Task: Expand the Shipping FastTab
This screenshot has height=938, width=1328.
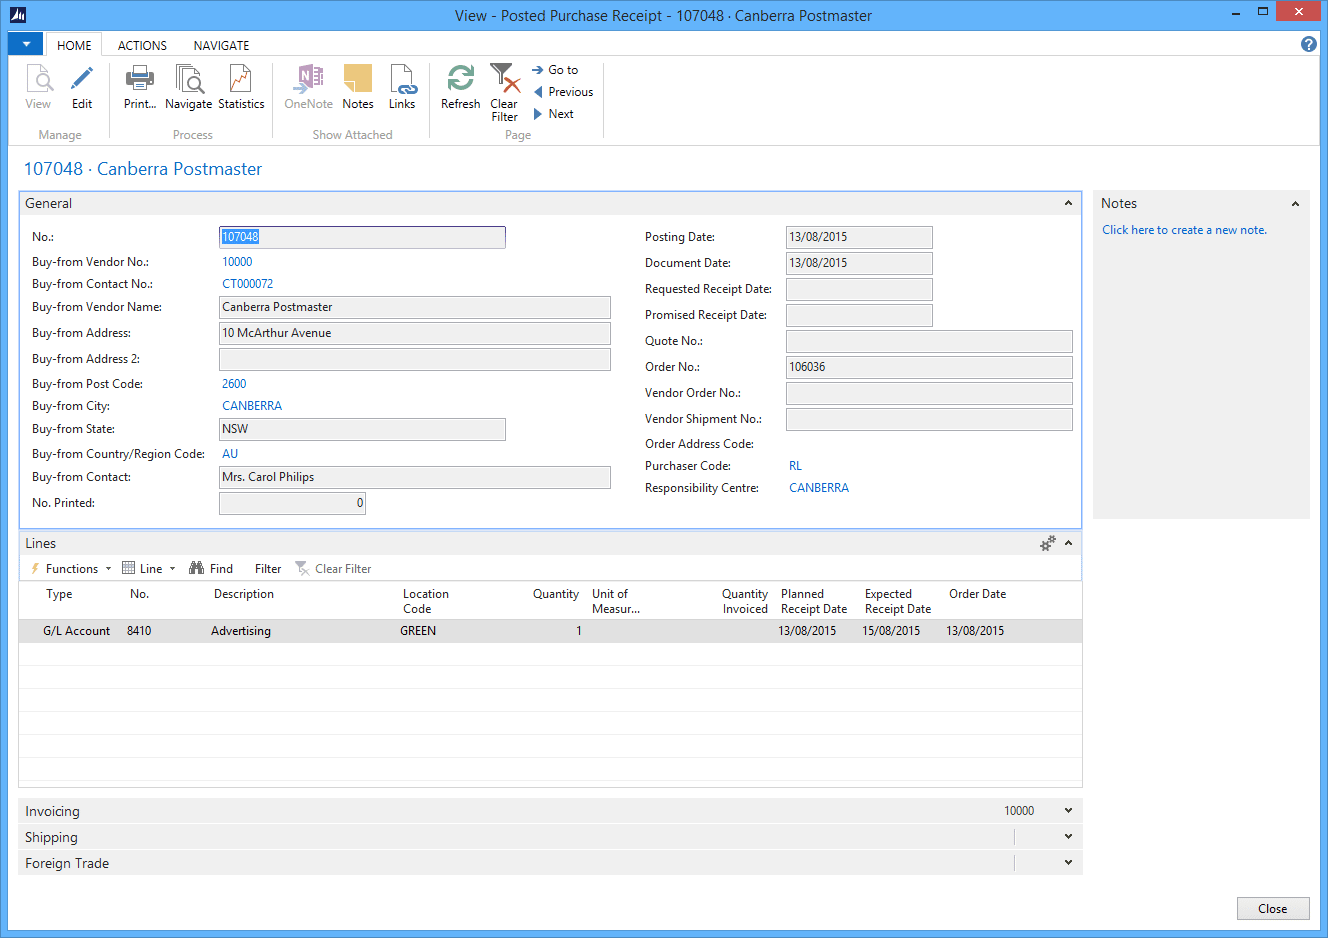Action: (x=1068, y=837)
